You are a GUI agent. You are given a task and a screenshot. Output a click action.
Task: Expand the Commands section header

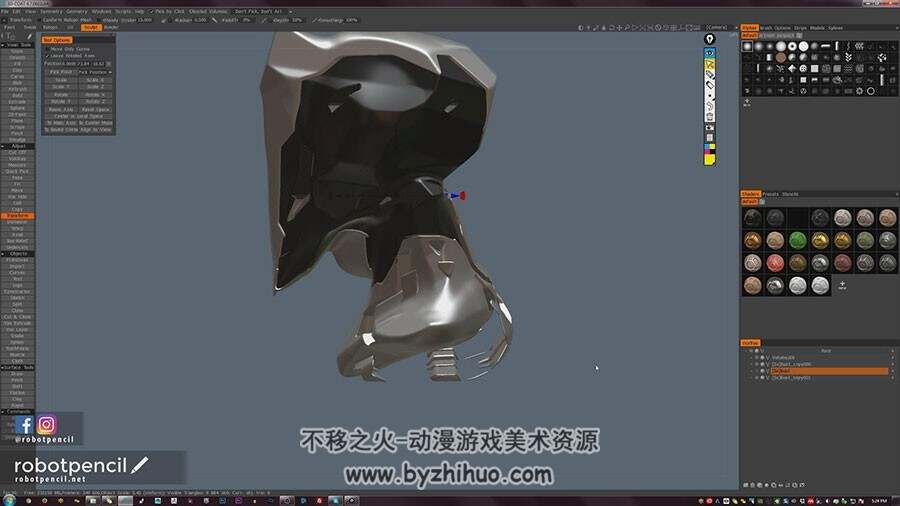tap(17, 411)
